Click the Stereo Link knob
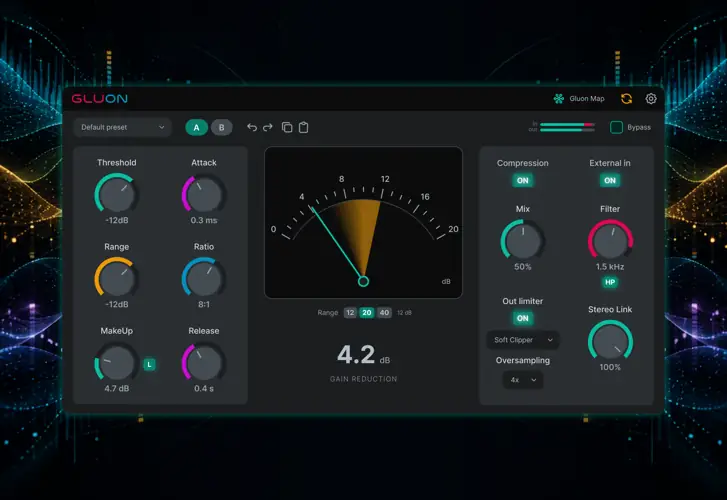The image size is (727, 500). (x=610, y=341)
